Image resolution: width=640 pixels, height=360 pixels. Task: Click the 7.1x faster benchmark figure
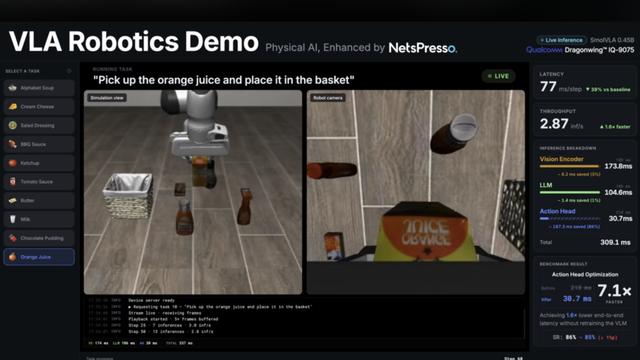coord(614,291)
